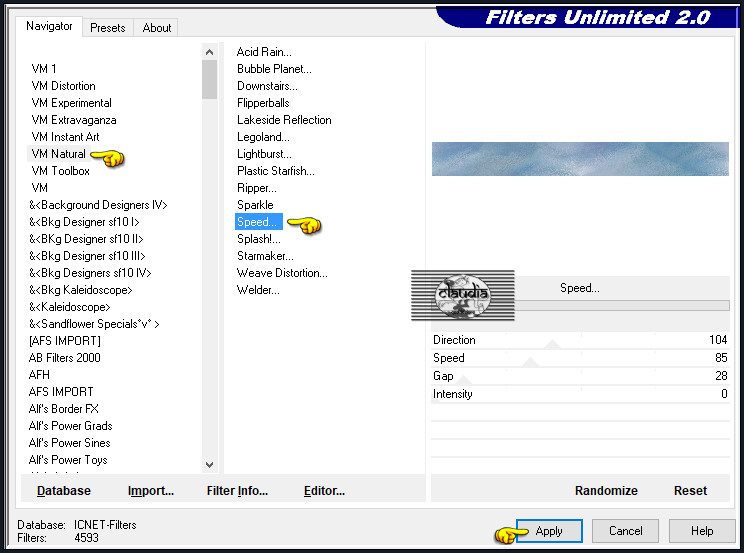Choose the Downstairs... filter
The height and width of the screenshot is (553, 744).
[x=267, y=86]
